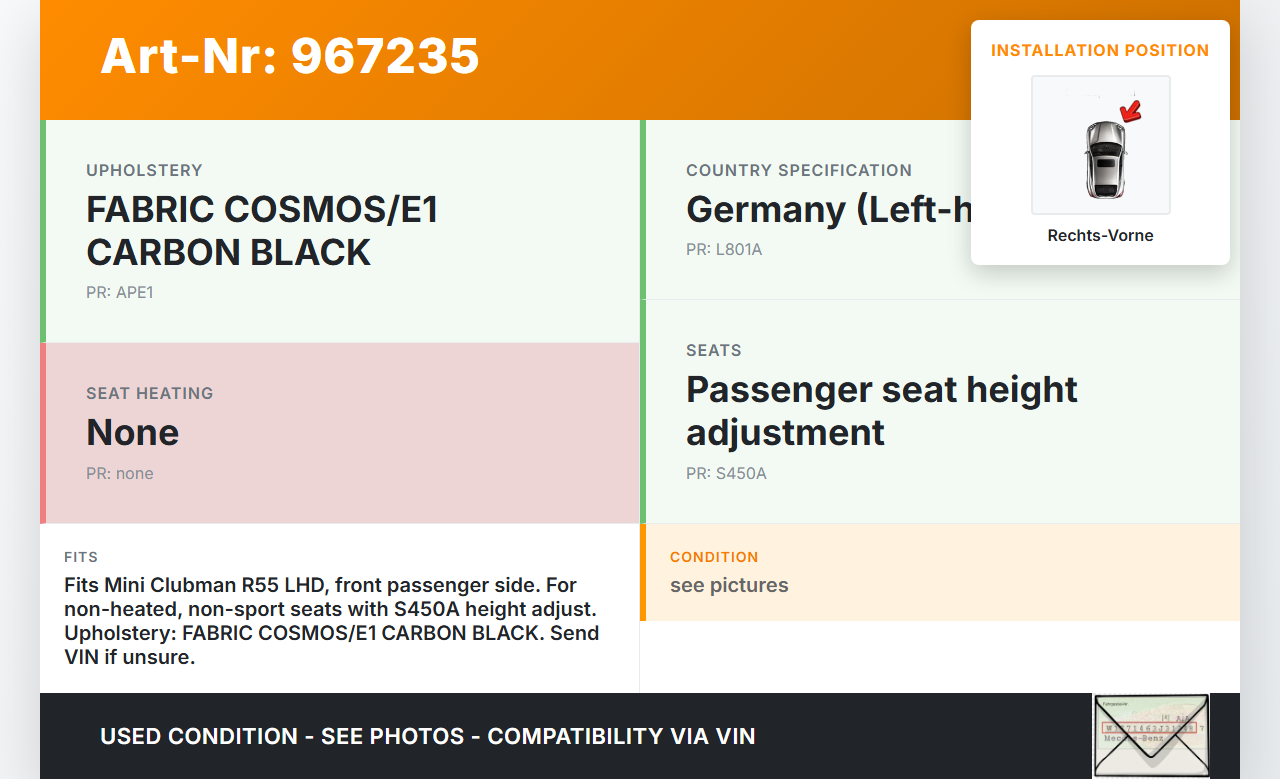Click the Used Condition footer banner text

427,737
